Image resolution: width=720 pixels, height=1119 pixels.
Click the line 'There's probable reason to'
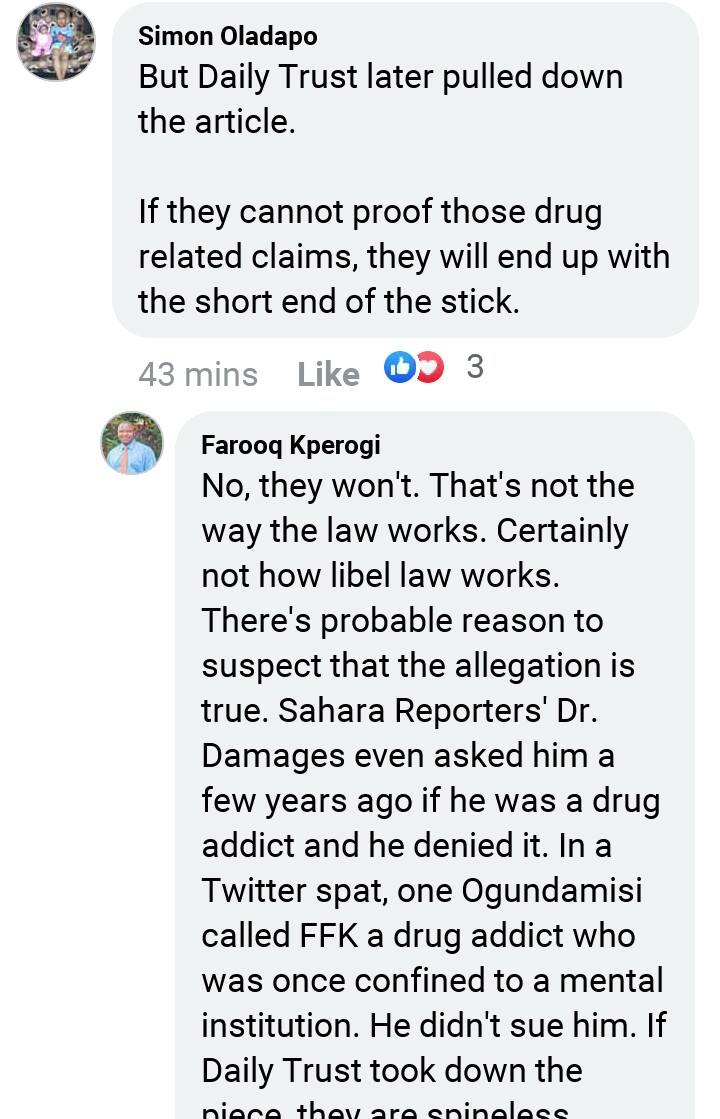click(x=402, y=621)
